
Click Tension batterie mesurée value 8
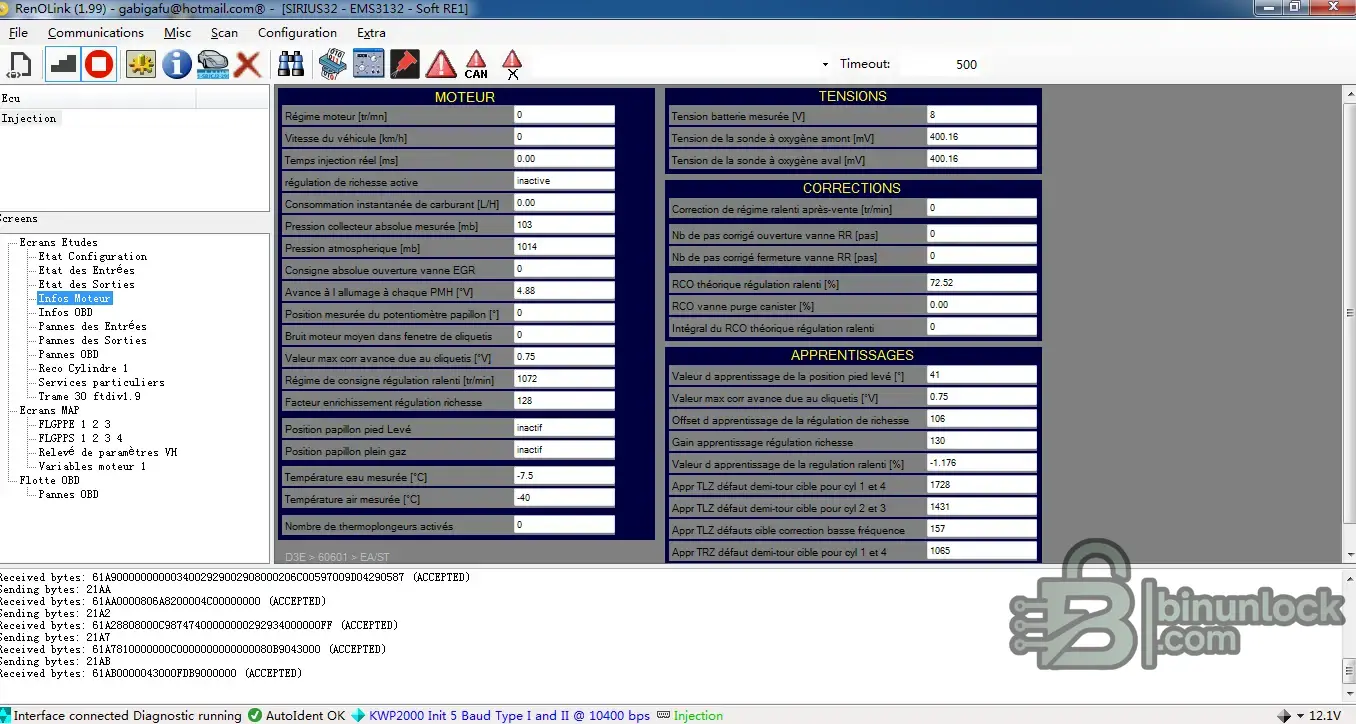(x=982, y=116)
